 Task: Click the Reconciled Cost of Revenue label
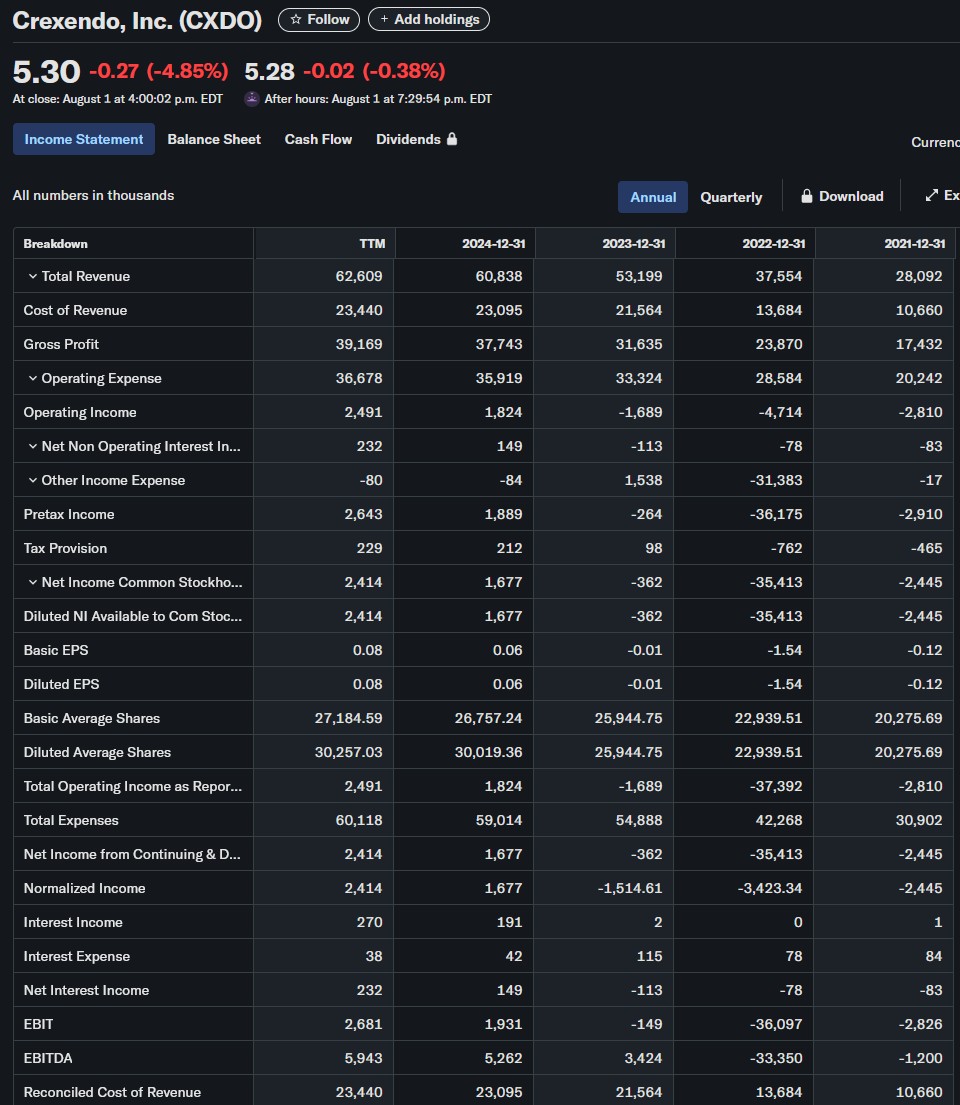coord(112,1092)
